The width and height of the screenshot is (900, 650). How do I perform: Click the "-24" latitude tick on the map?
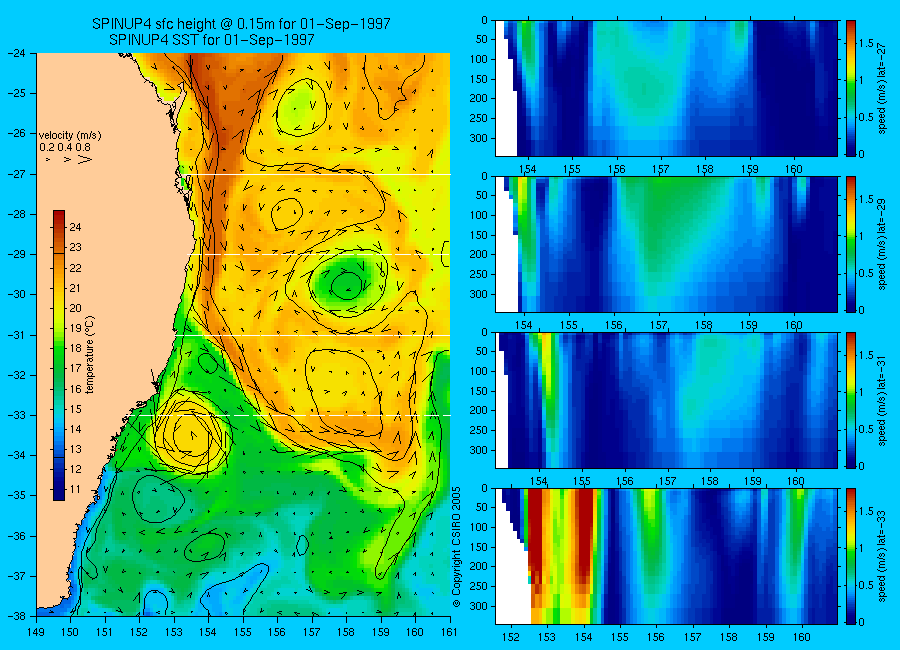[16, 53]
